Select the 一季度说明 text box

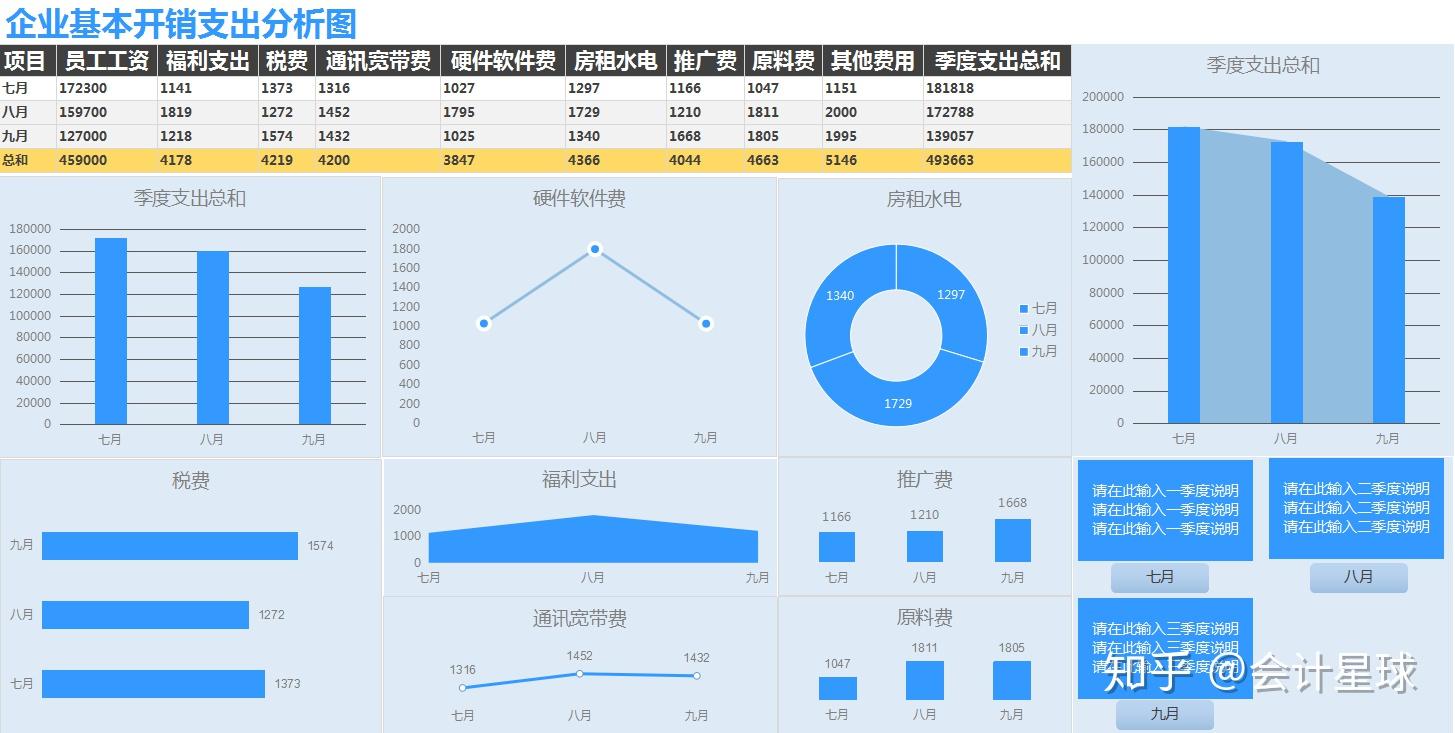click(1165, 510)
